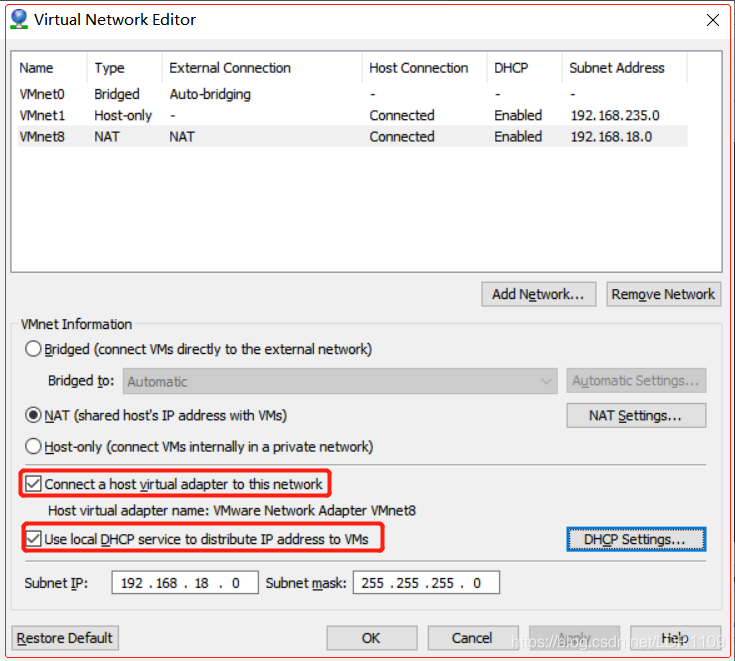This screenshot has height=661, width=735.
Task: Open DHCP Settings
Action: coord(636,539)
